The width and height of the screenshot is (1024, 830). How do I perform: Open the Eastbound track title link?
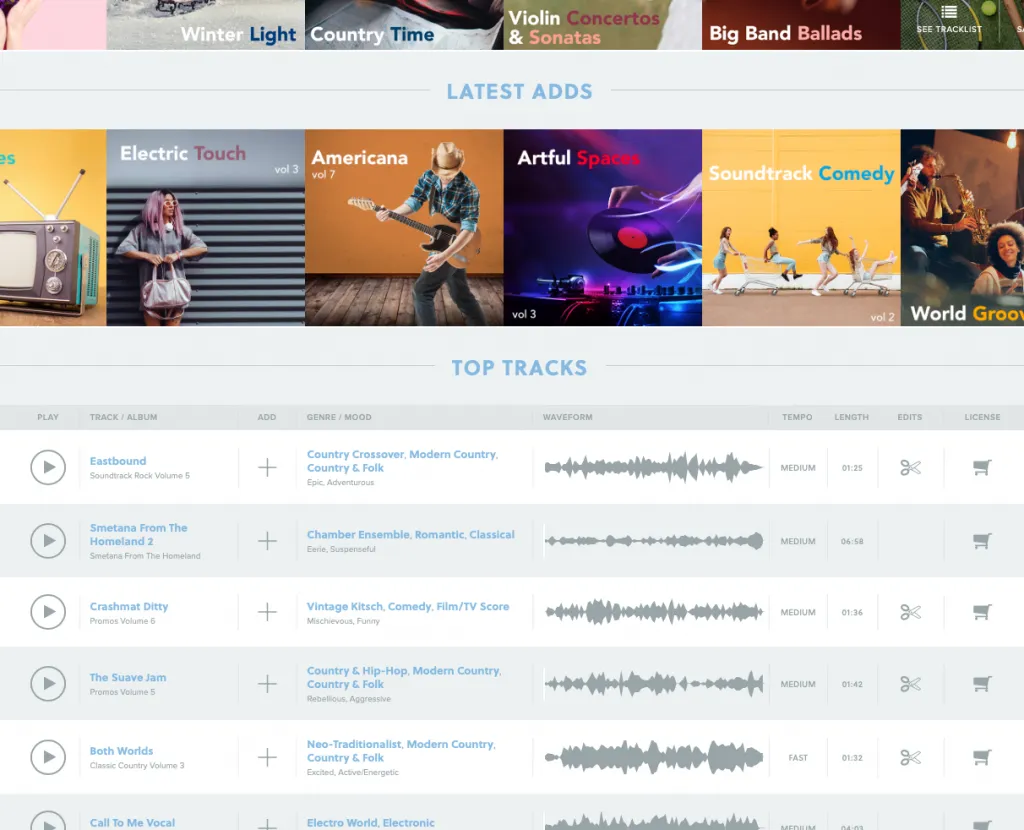(118, 461)
